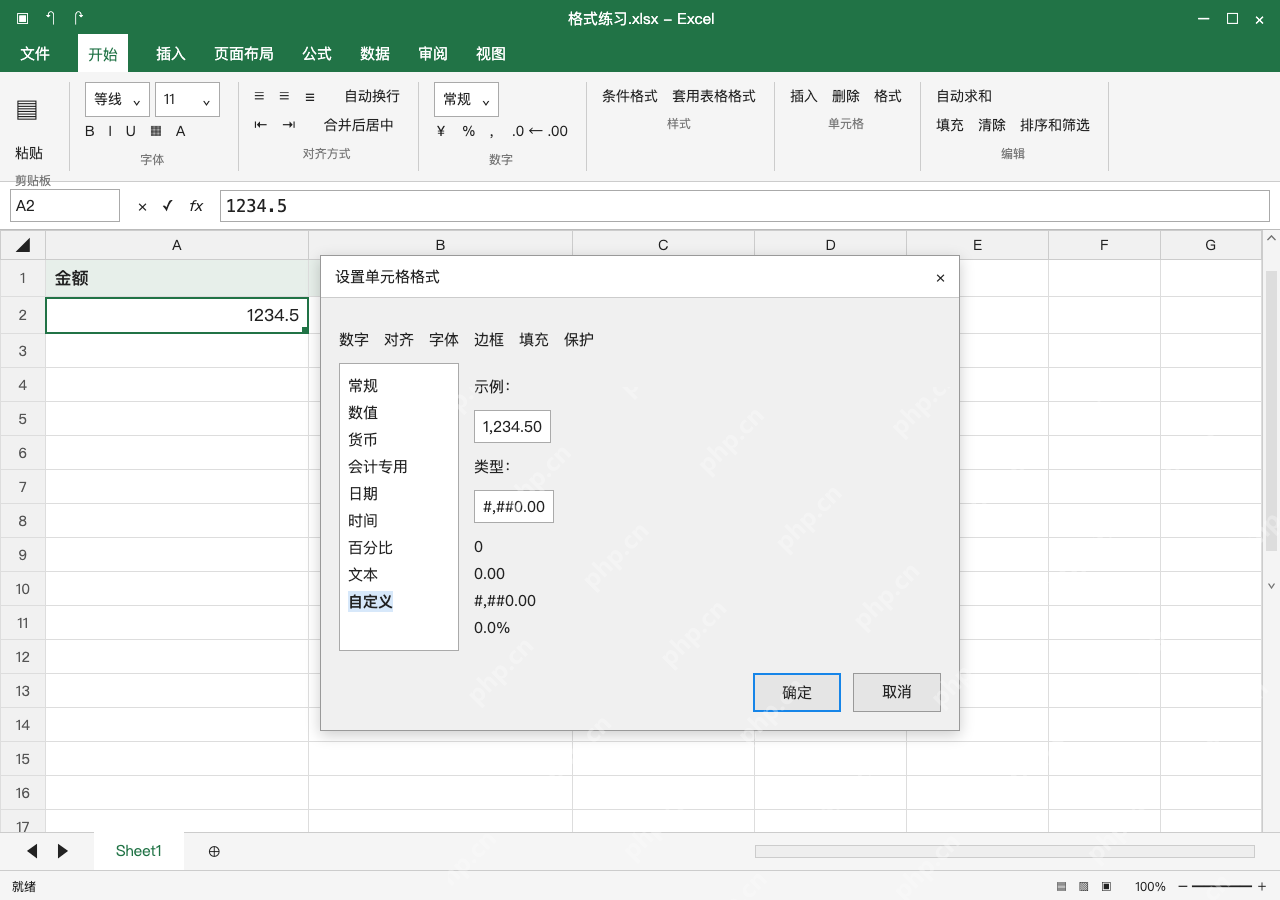Increase indent using the right-arrow indent icon
This screenshot has height=900, width=1280.
click(289, 125)
